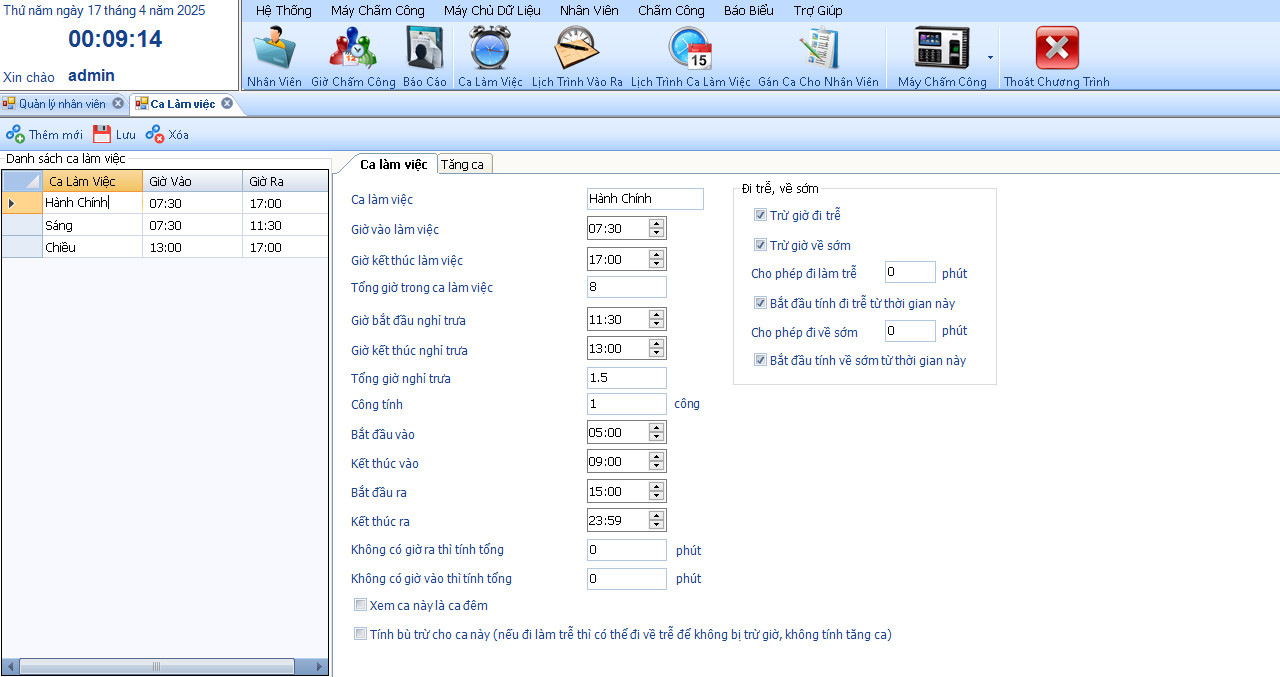
Task: Open the Báo Cáo report icon
Action: (x=425, y=50)
